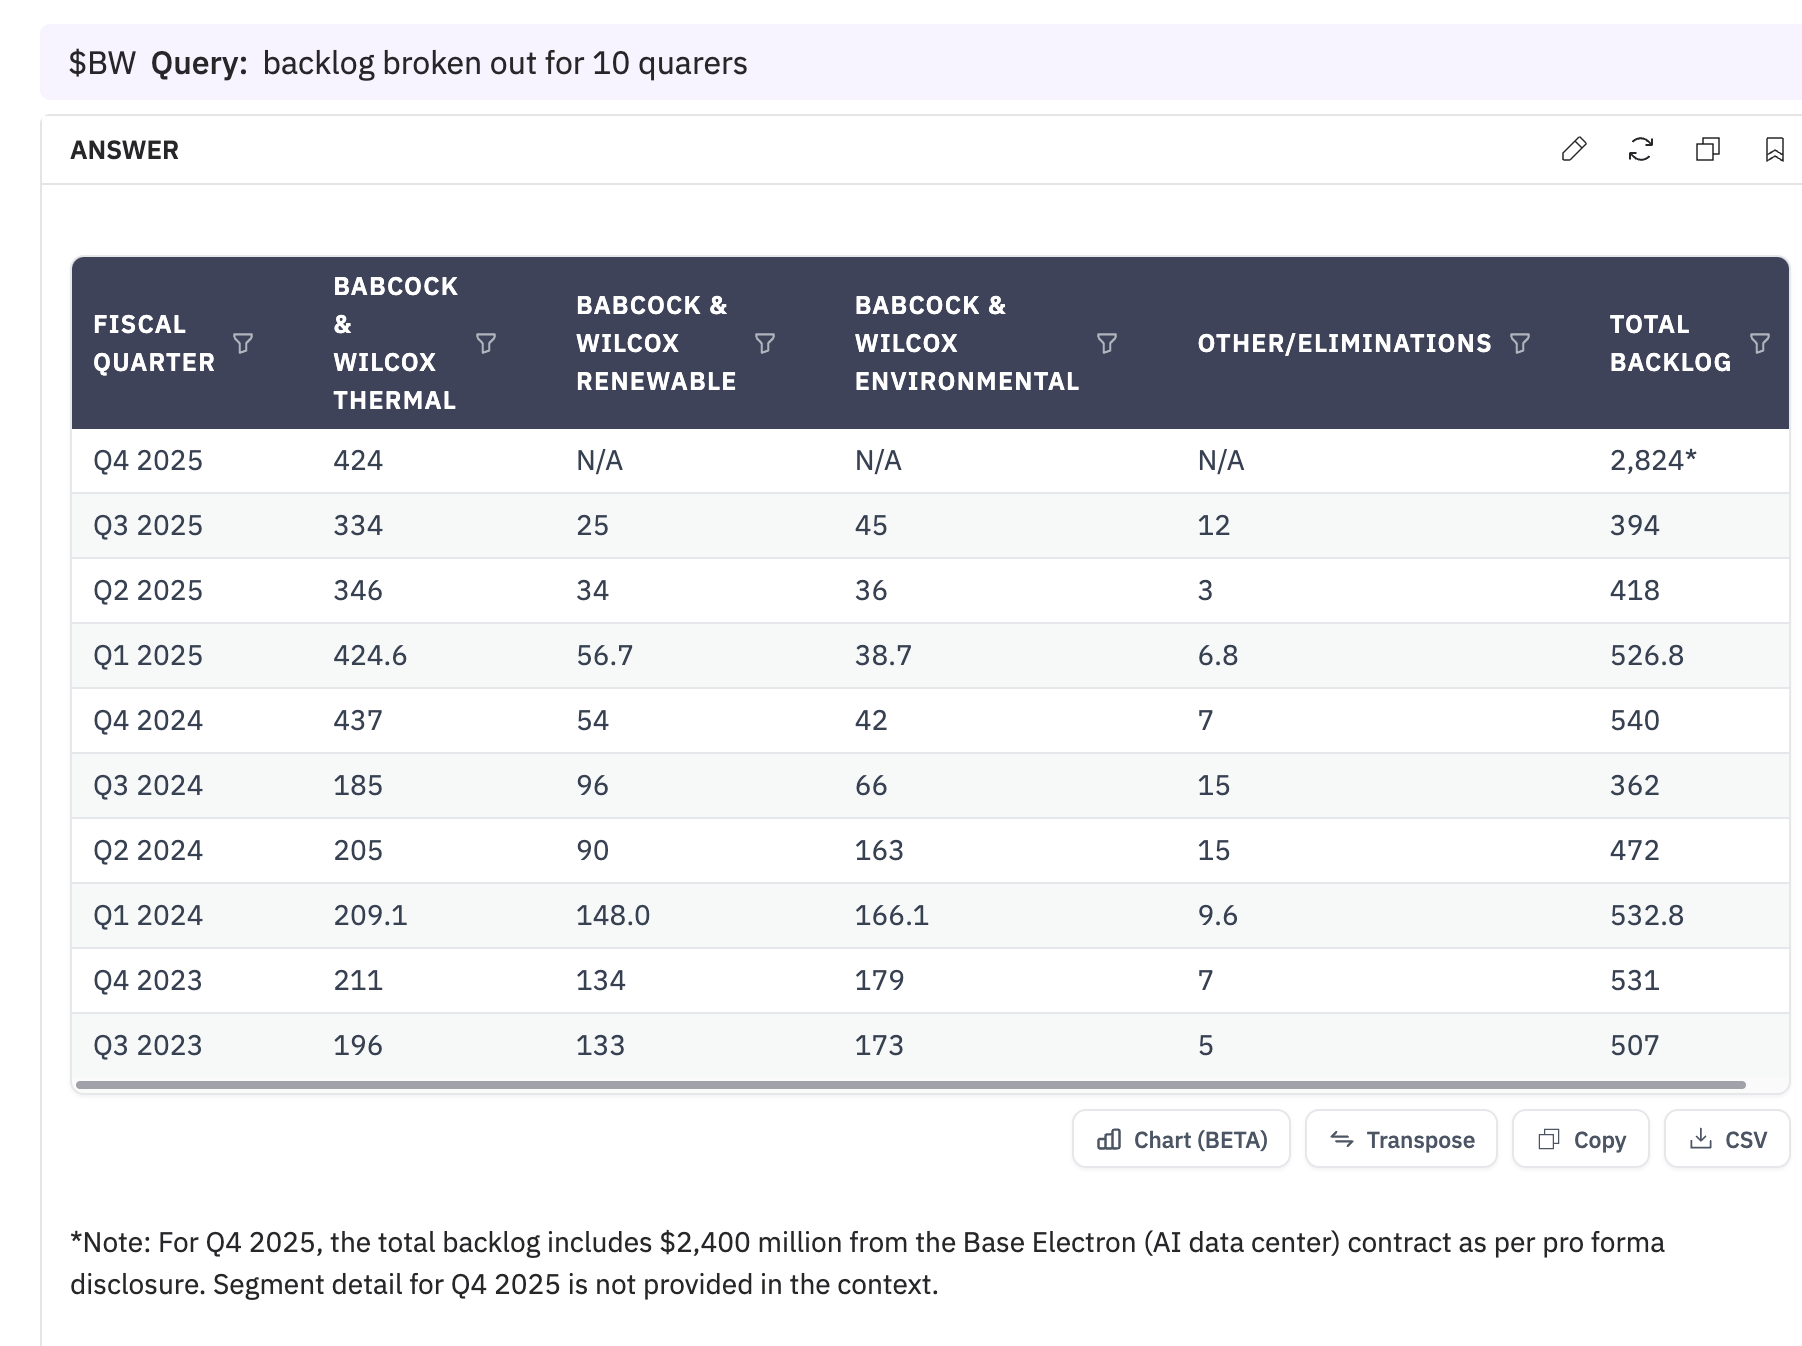Open filter for Babcock & Wilcox Environmental
The width and height of the screenshot is (1802, 1346).
(1107, 344)
